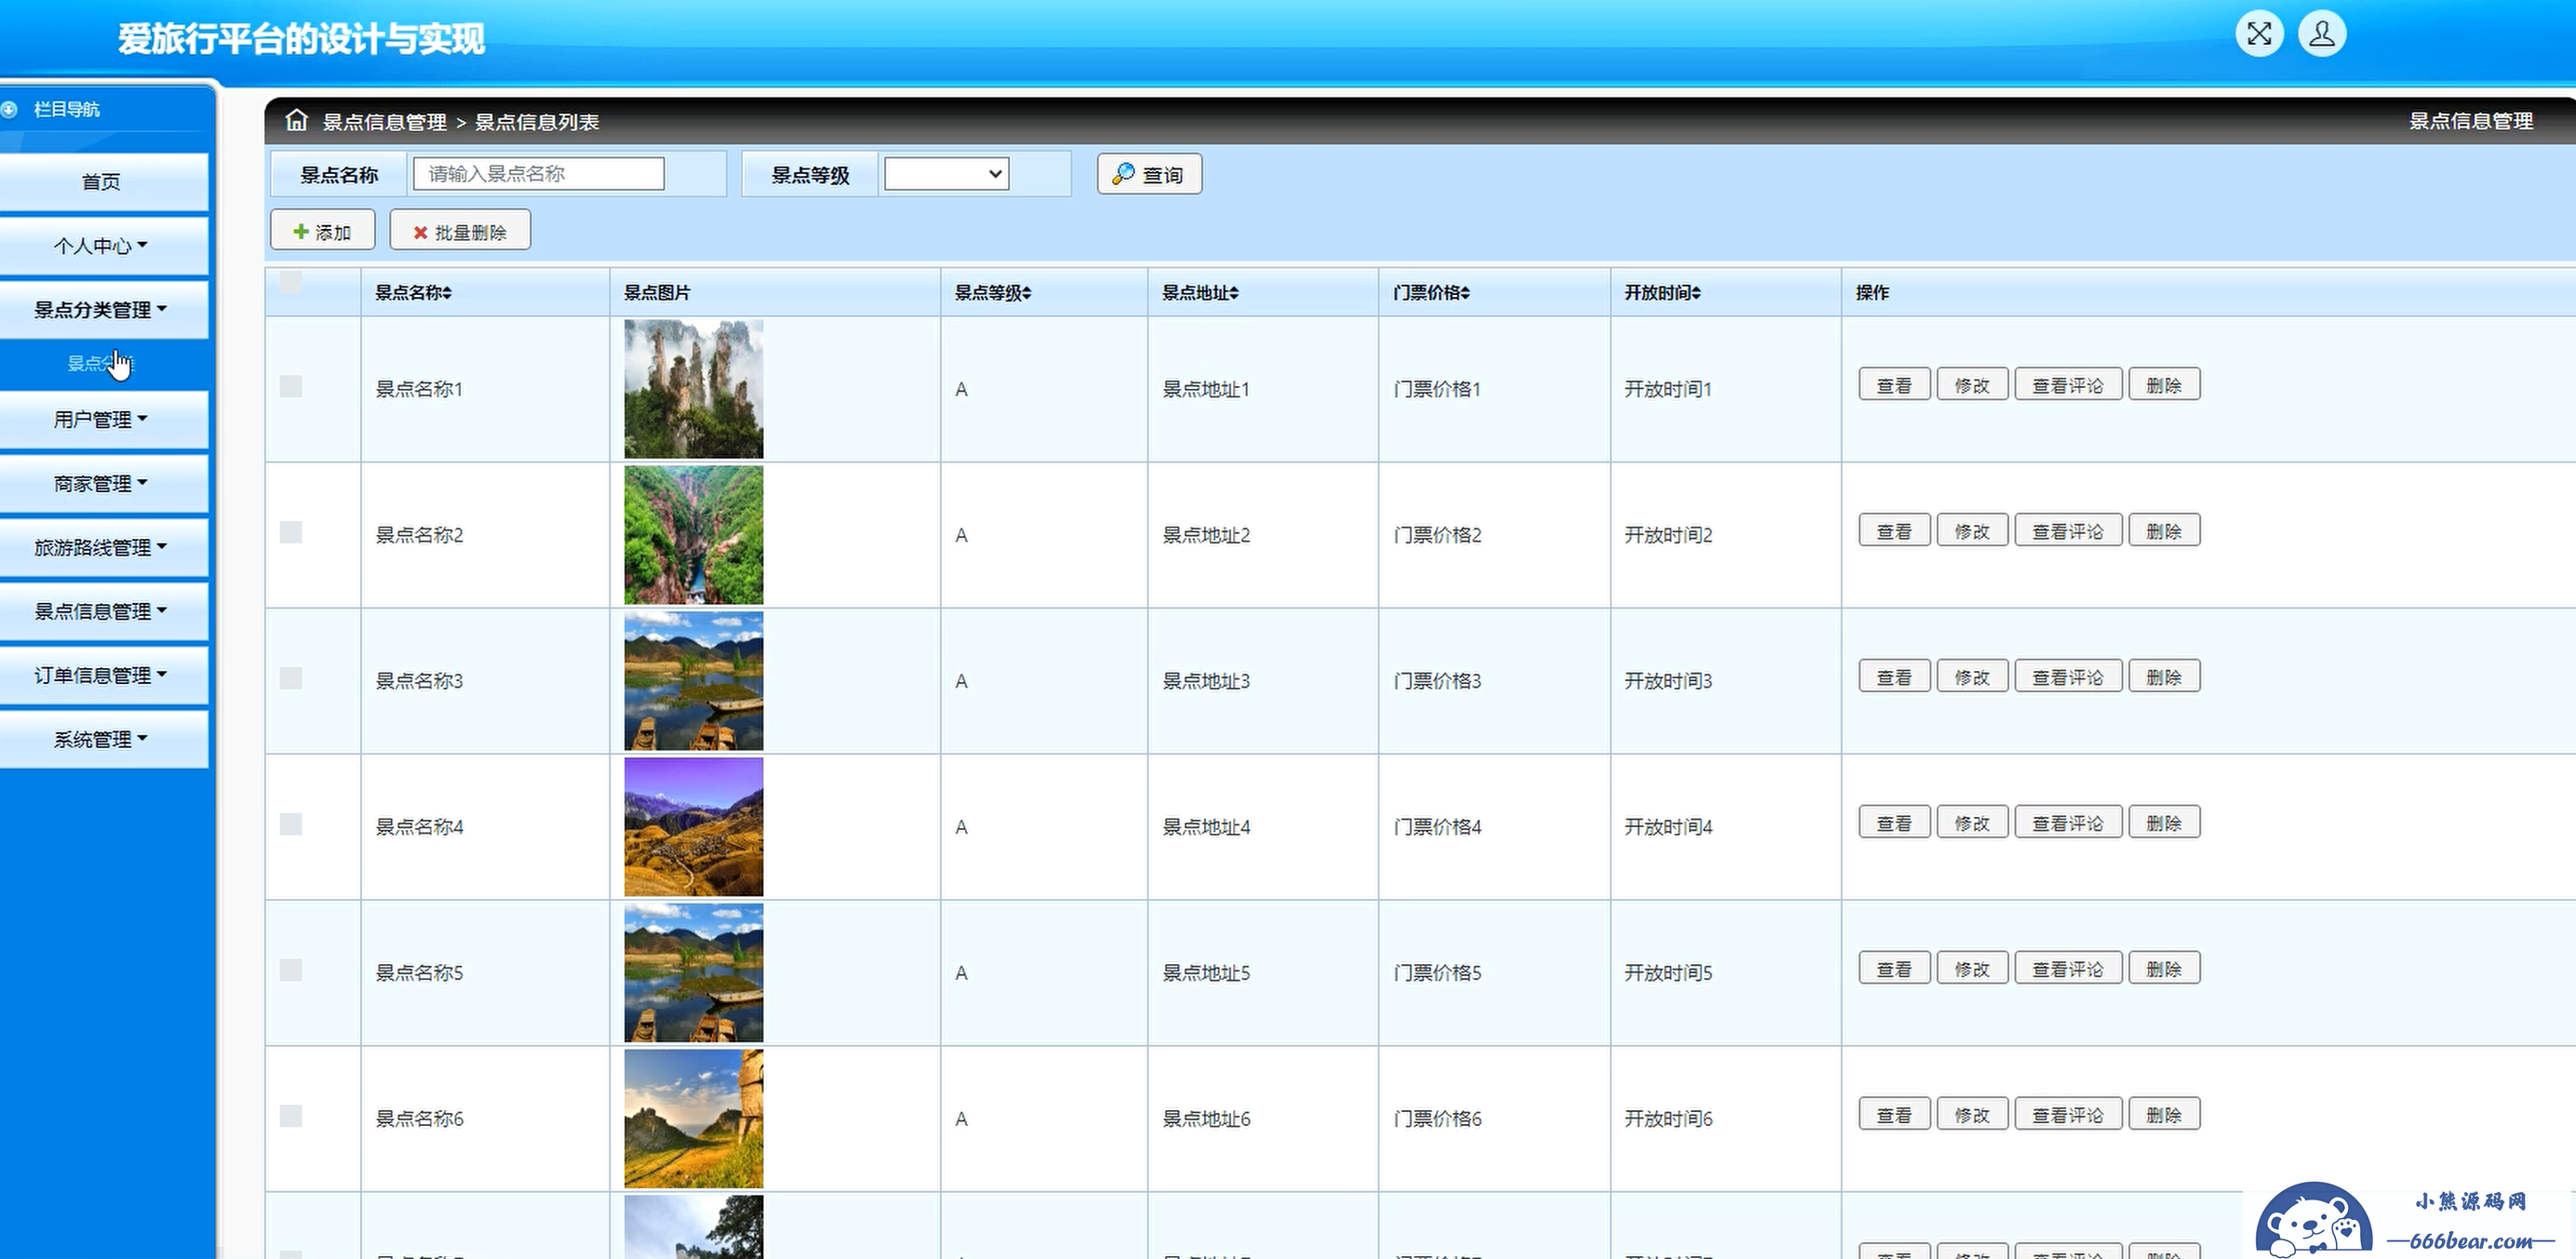Toggle the select-all checkbox in table header
2576x1259 pixels.
(290, 281)
